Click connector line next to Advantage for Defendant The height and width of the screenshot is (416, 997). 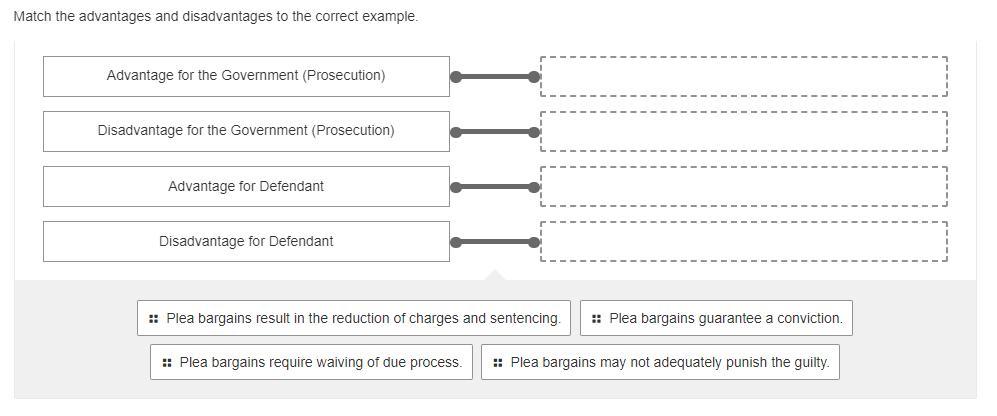495,187
